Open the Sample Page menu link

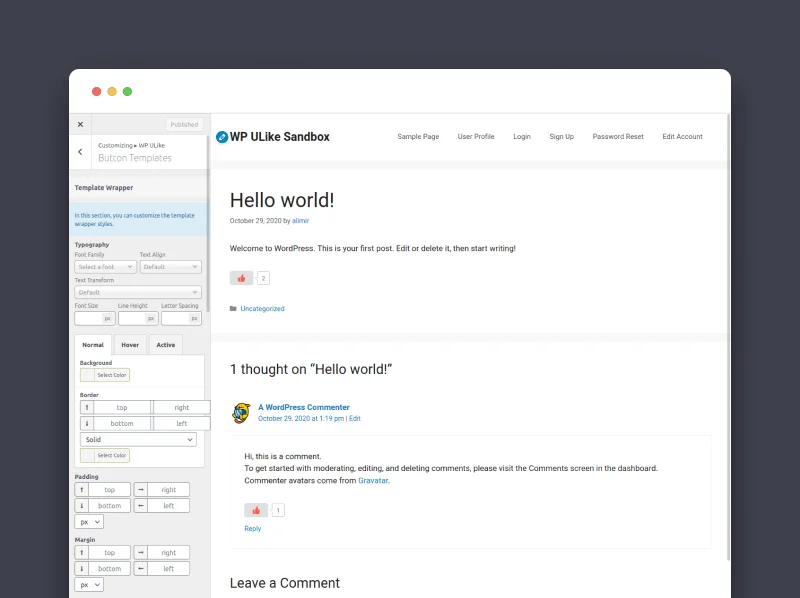point(418,137)
